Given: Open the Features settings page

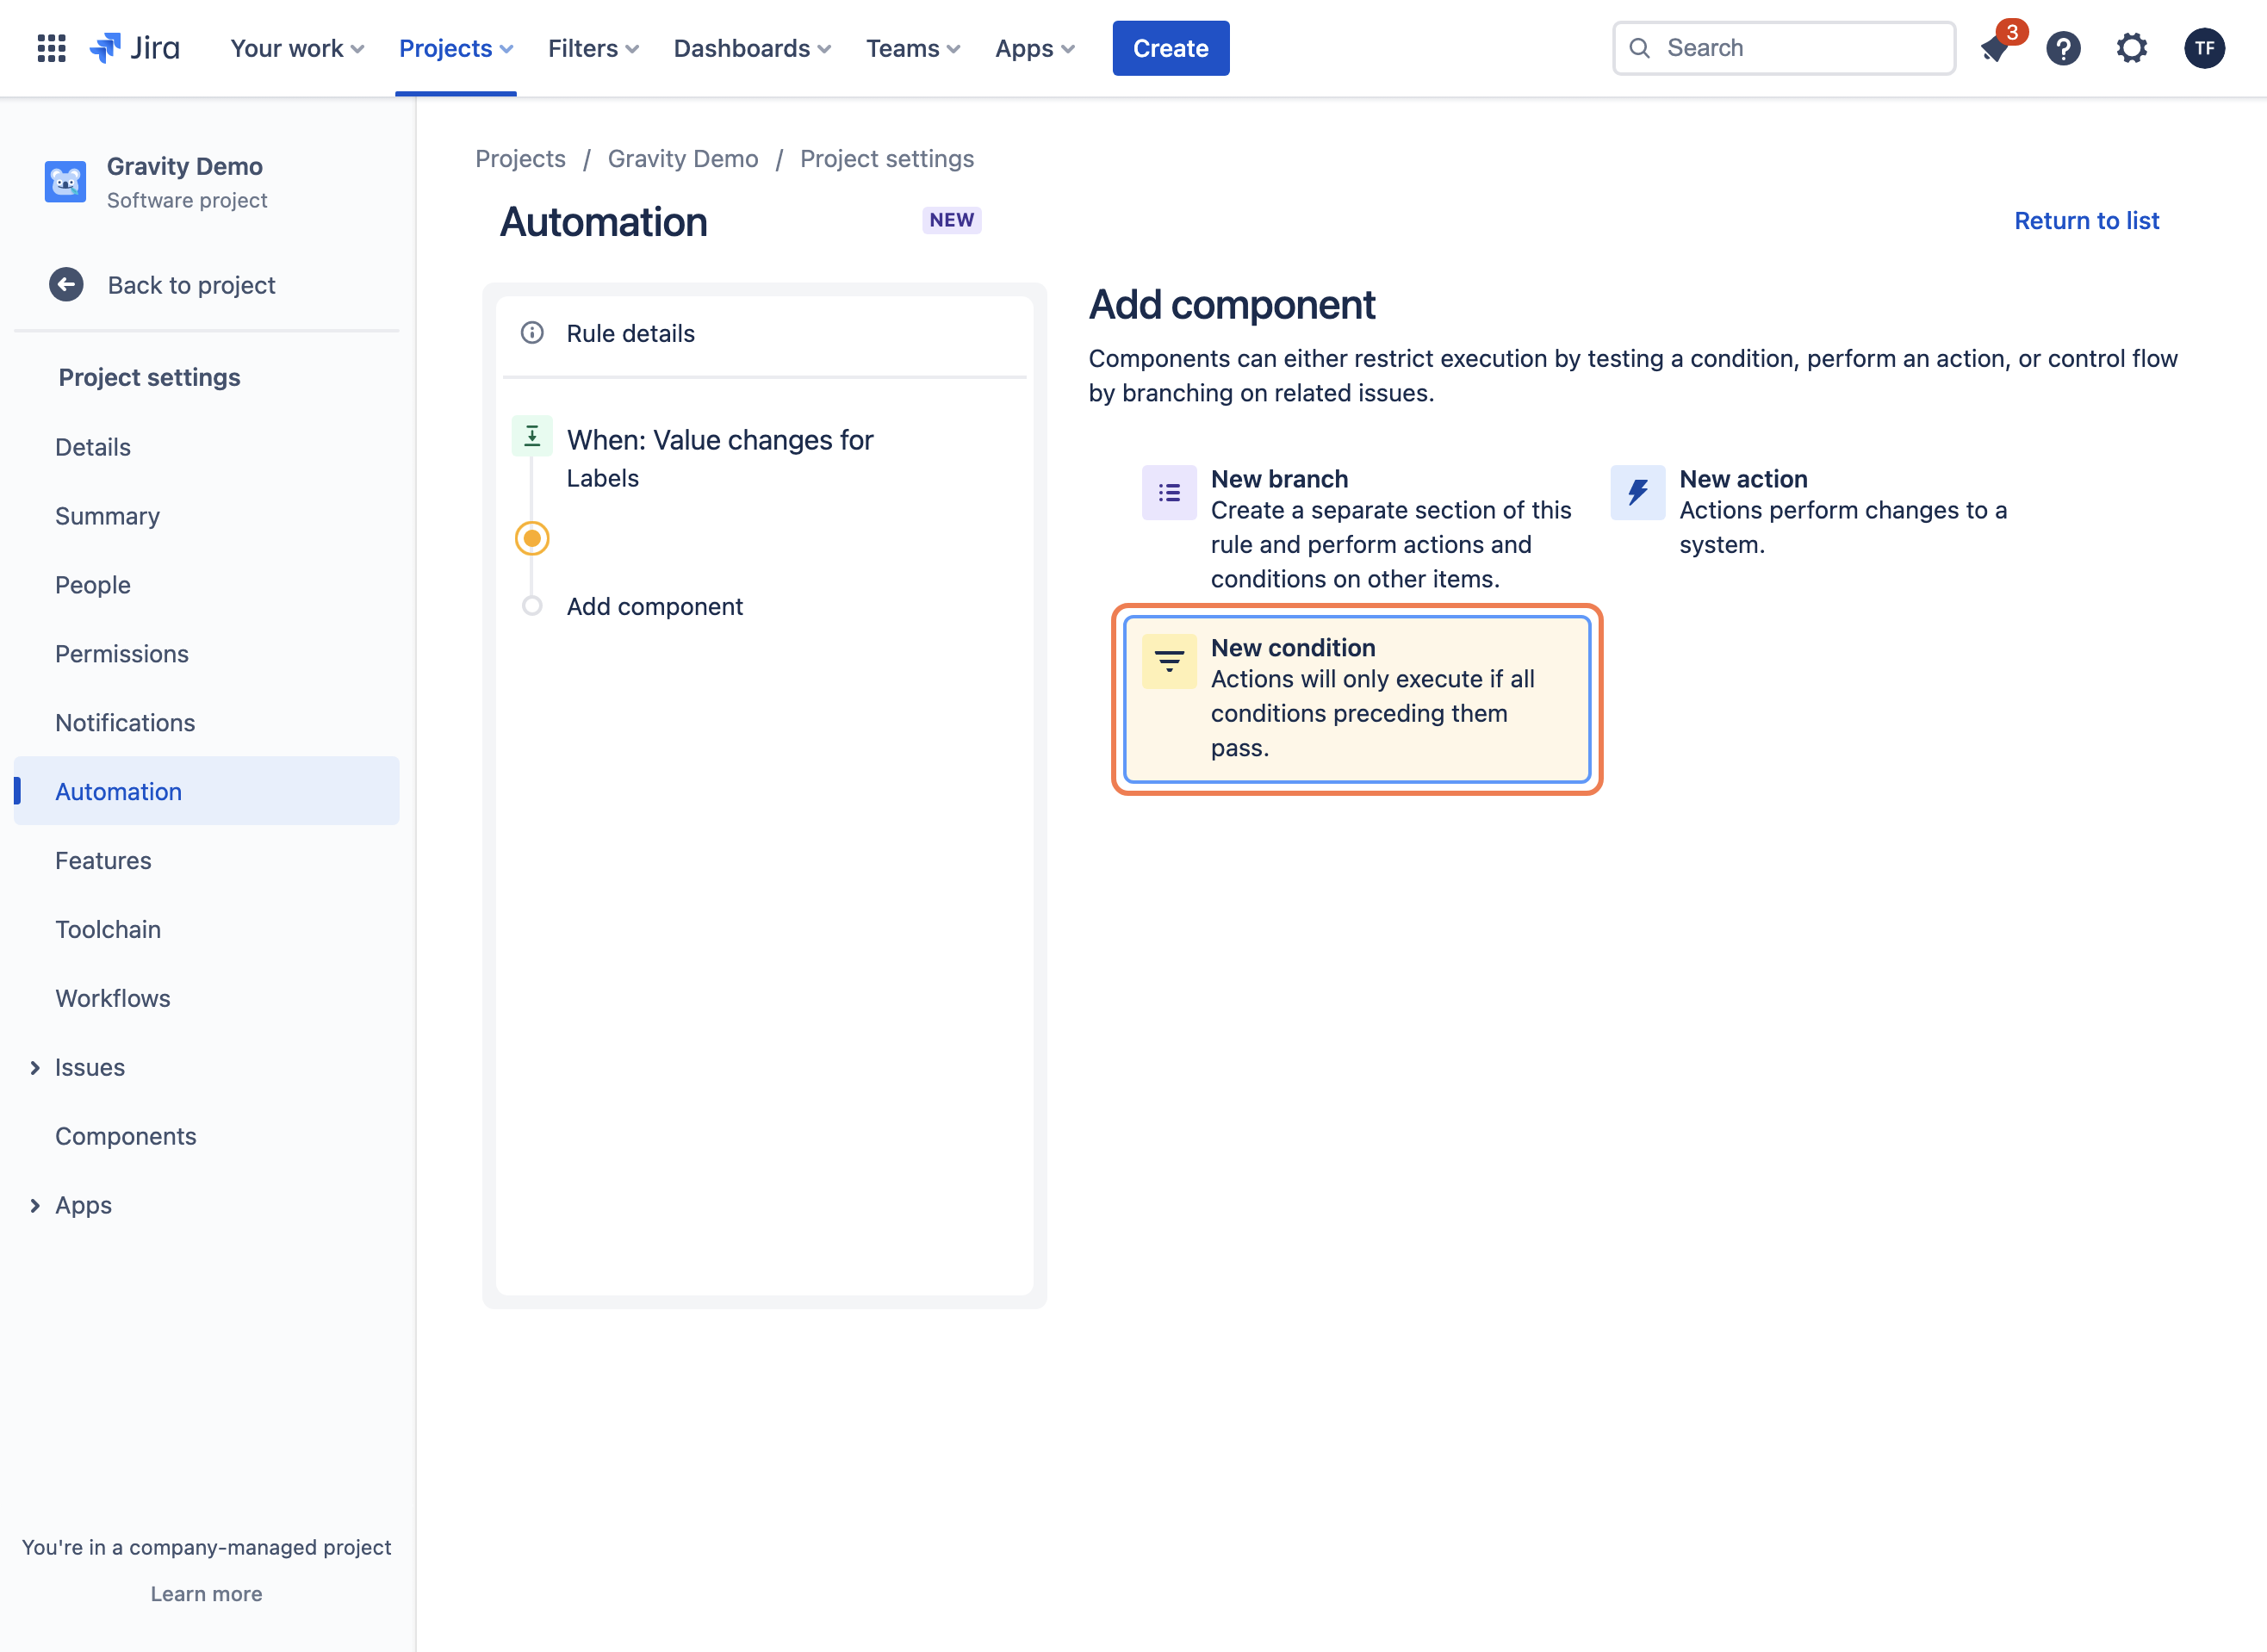Looking at the screenshot, I should (103, 860).
